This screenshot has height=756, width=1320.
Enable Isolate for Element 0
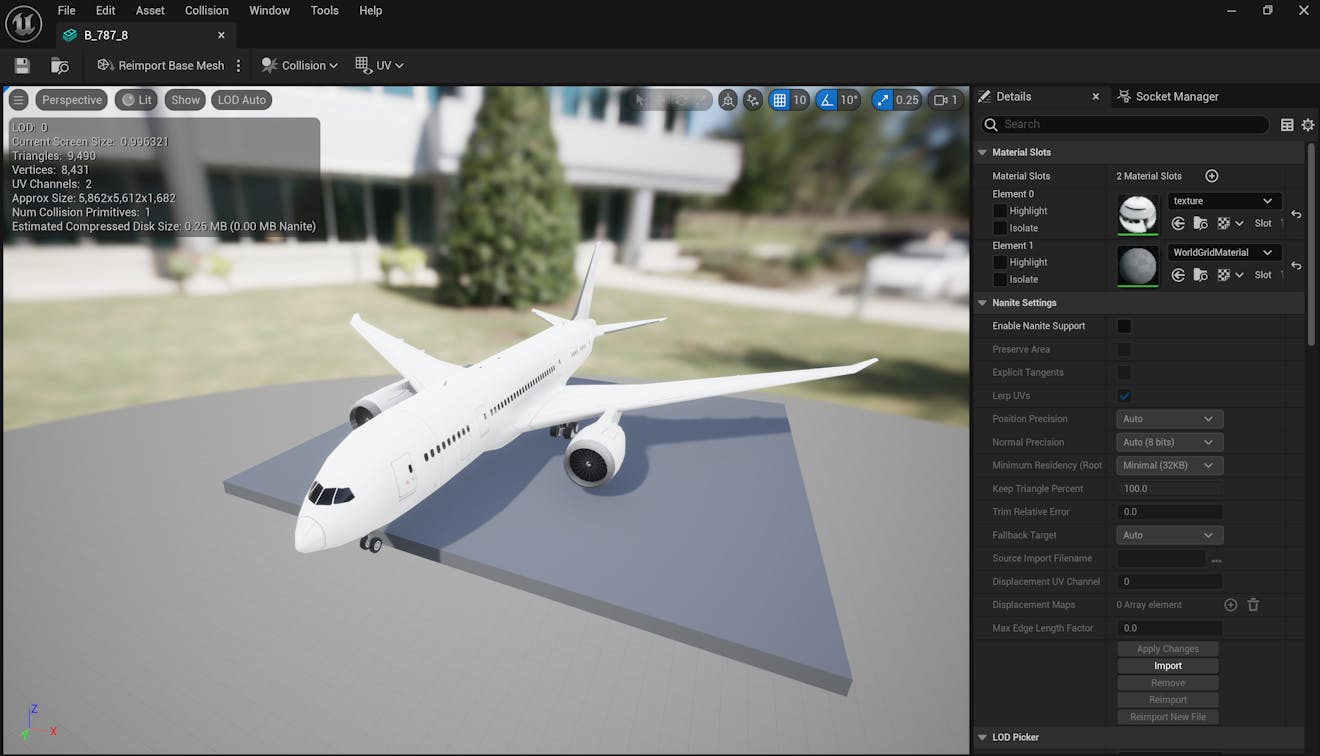point(1000,228)
